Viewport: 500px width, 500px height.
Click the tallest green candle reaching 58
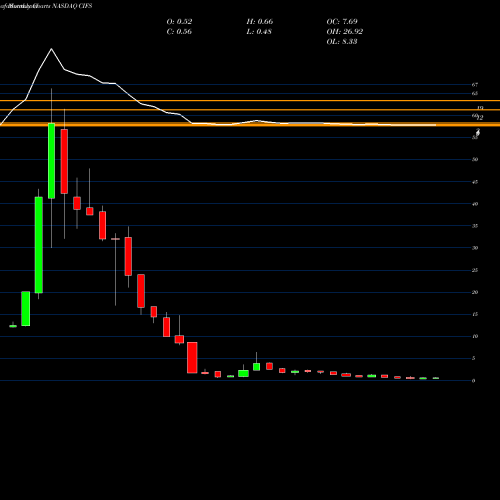(51, 161)
